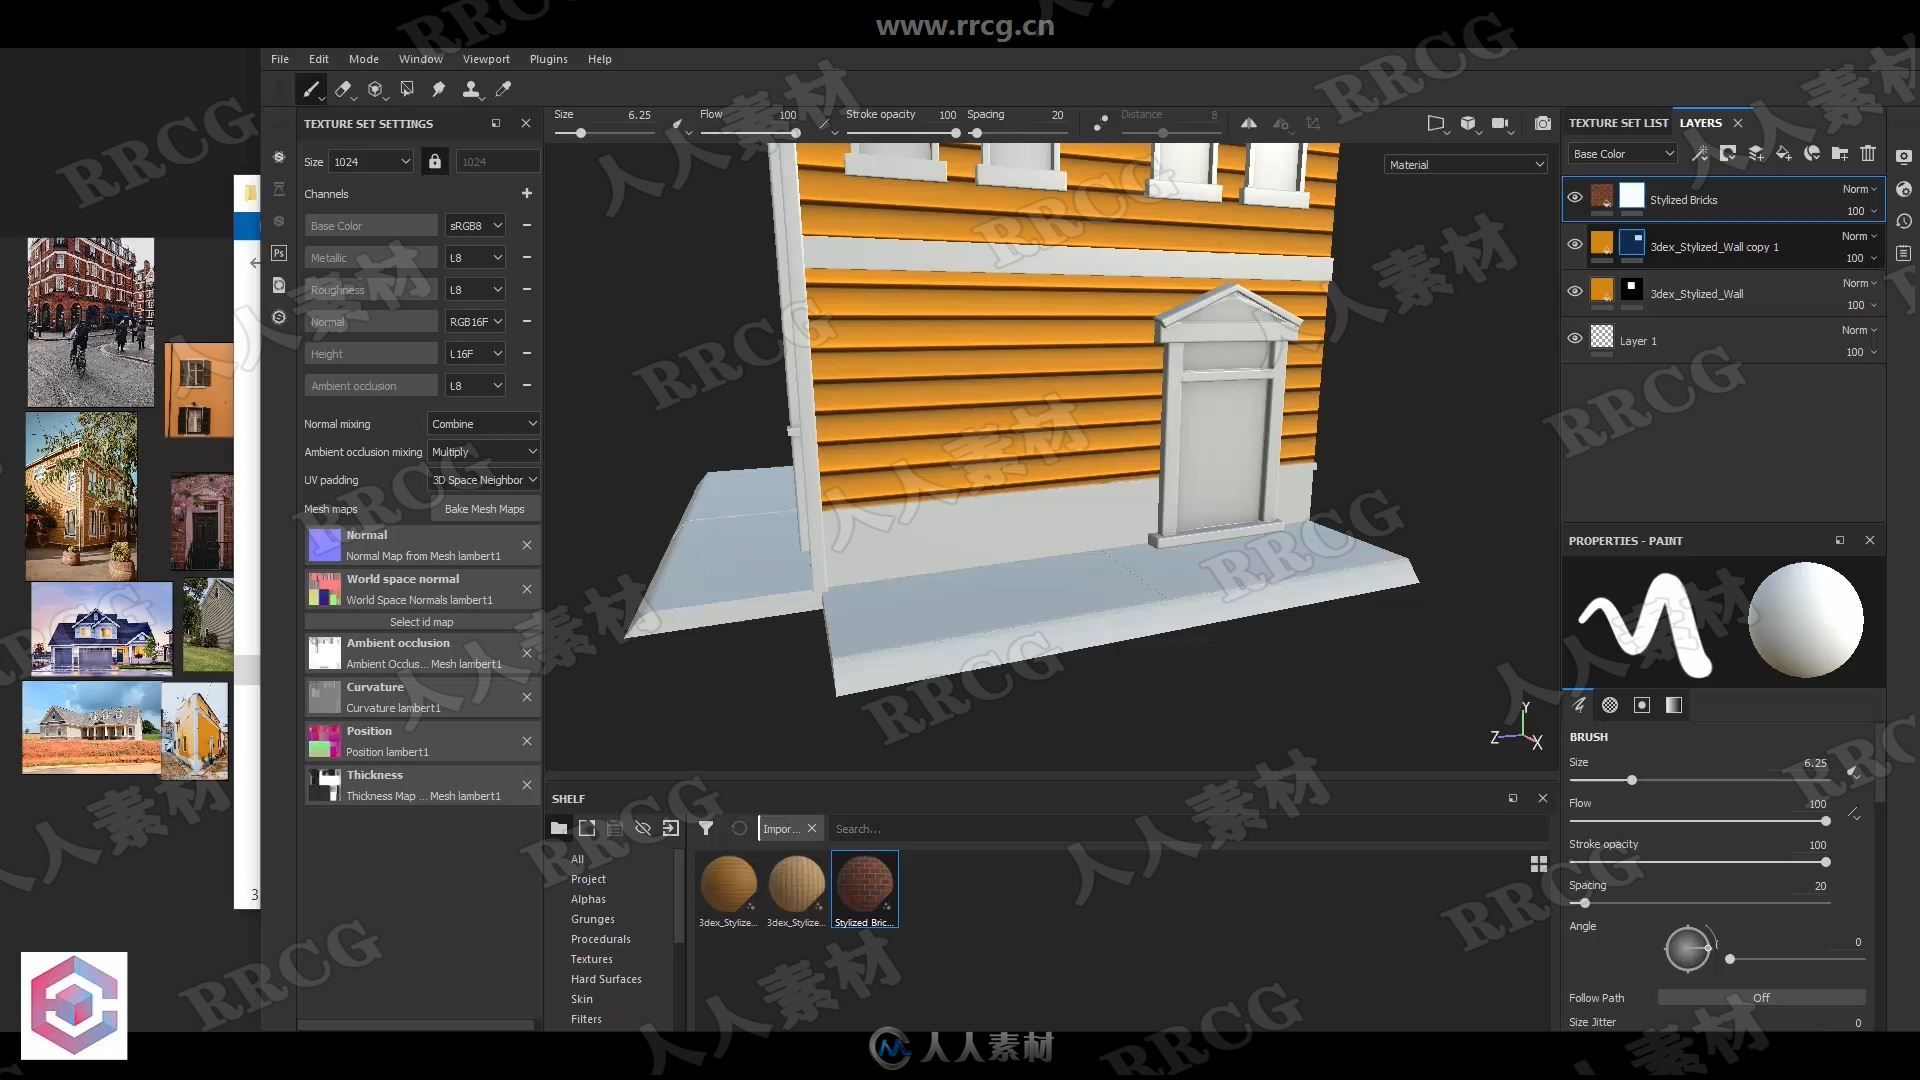Click Bake Mesh Maps button
This screenshot has height=1080, width=1920.
click(x=484, y=509)
